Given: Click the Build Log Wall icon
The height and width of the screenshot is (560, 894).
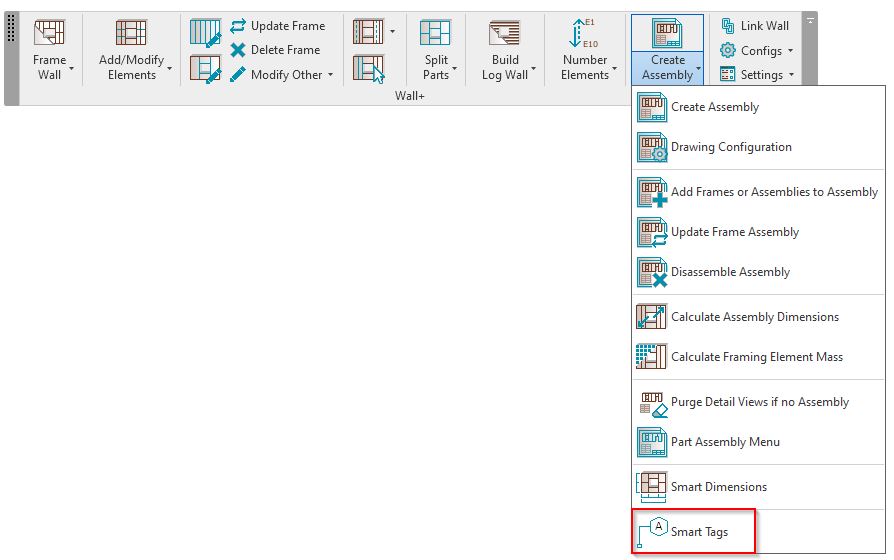Looking at the screenshot, I should (x=505, y=33).
